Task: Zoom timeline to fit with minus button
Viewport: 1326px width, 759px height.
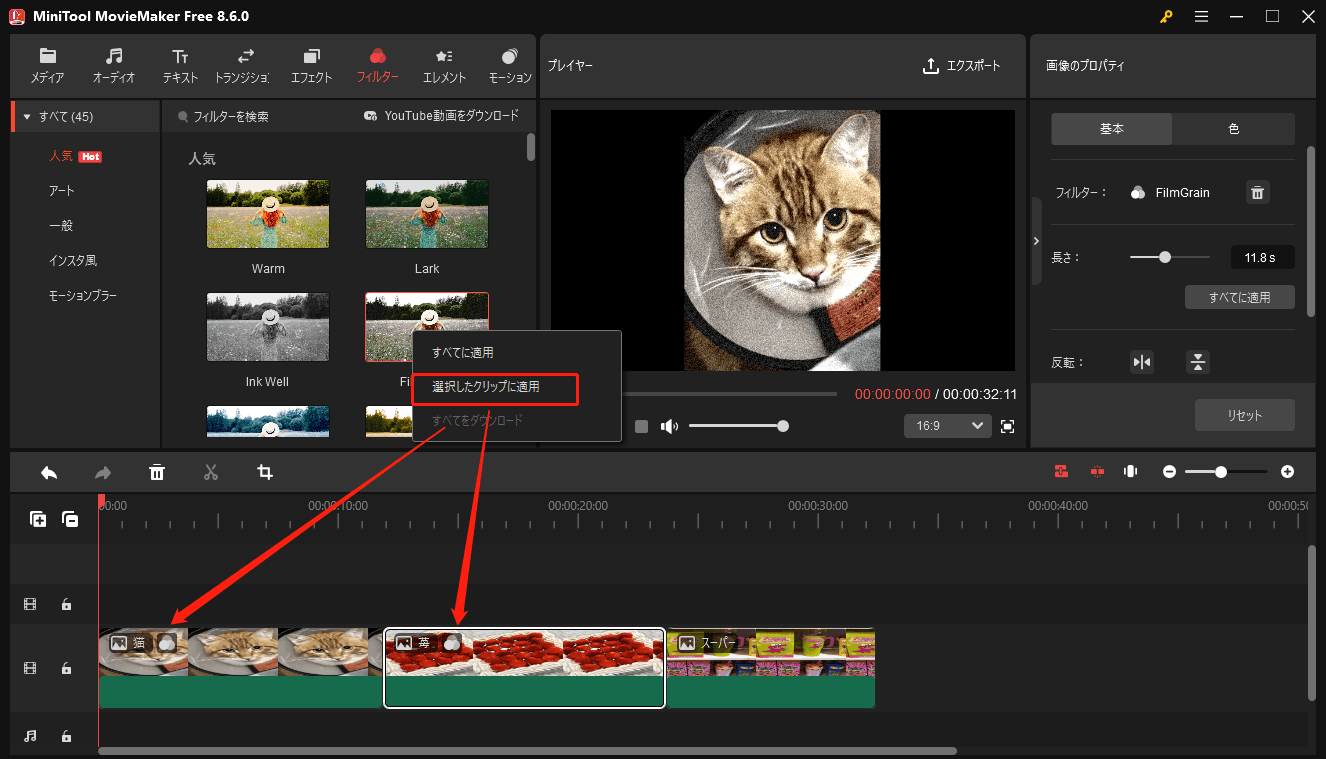Action: tap(1169, 471)
